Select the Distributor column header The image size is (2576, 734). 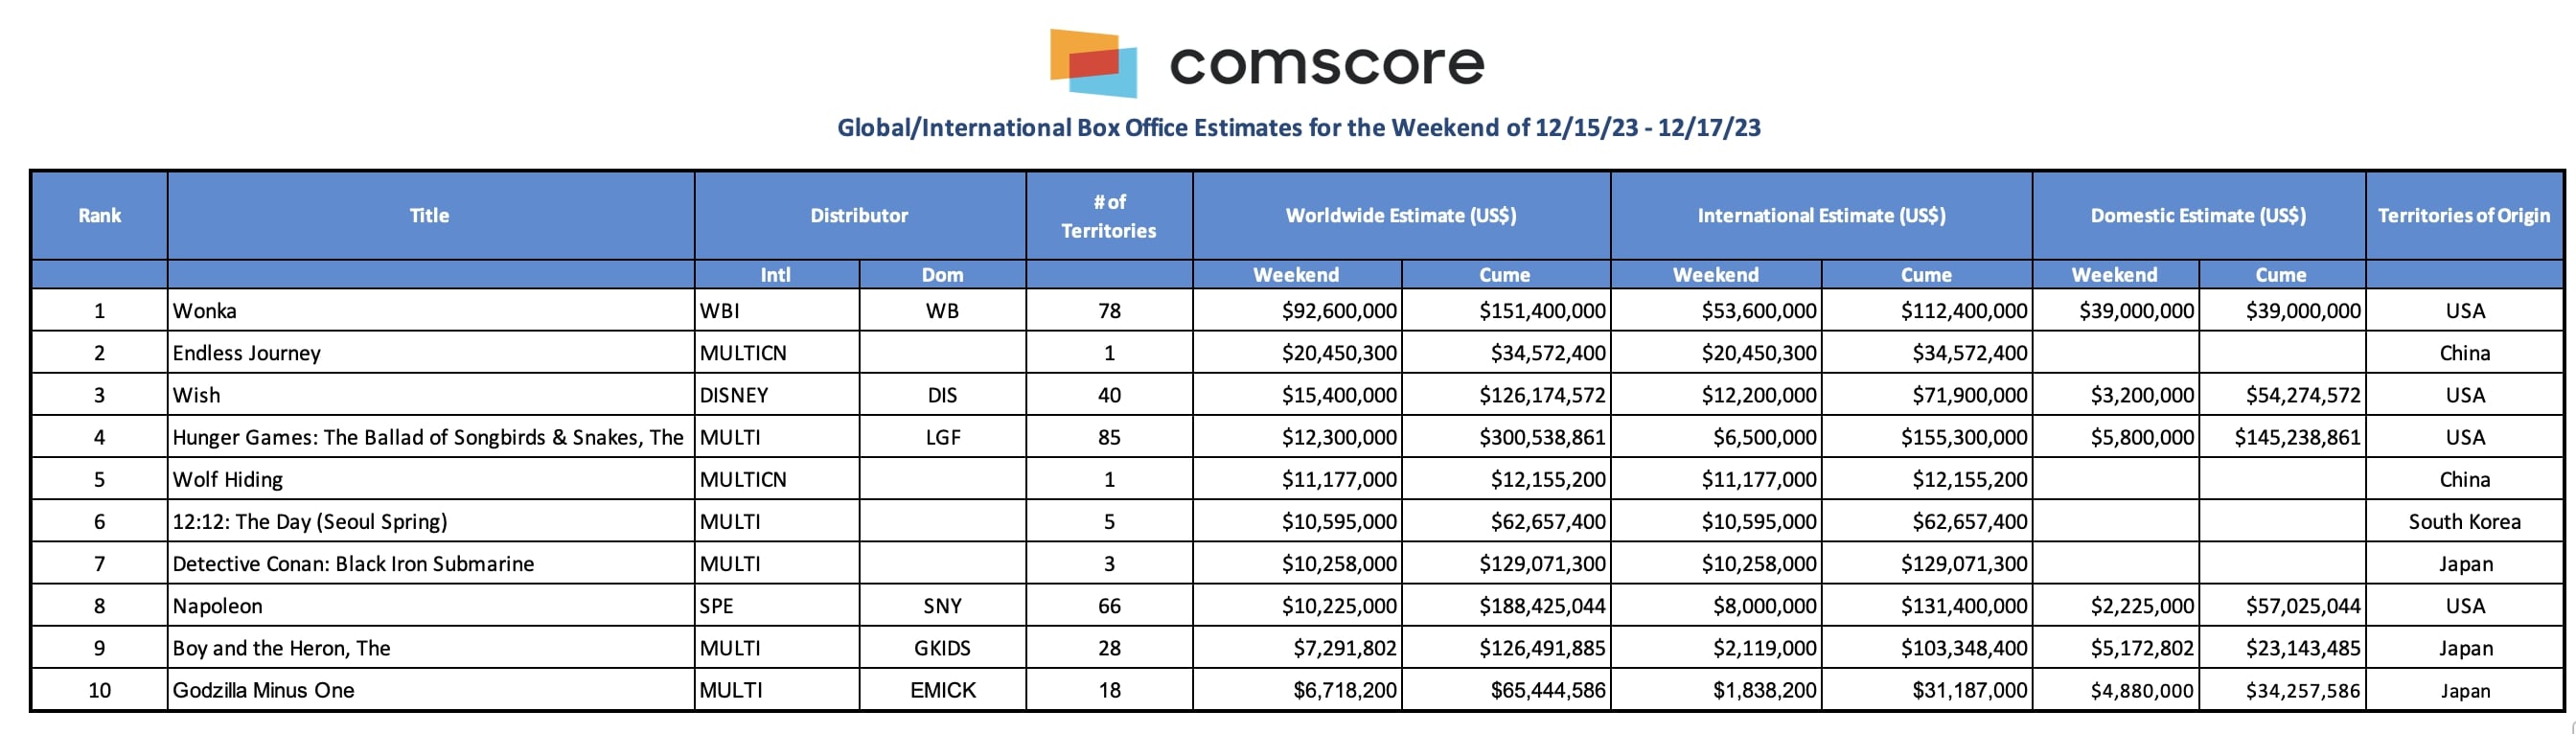point(859,216)
